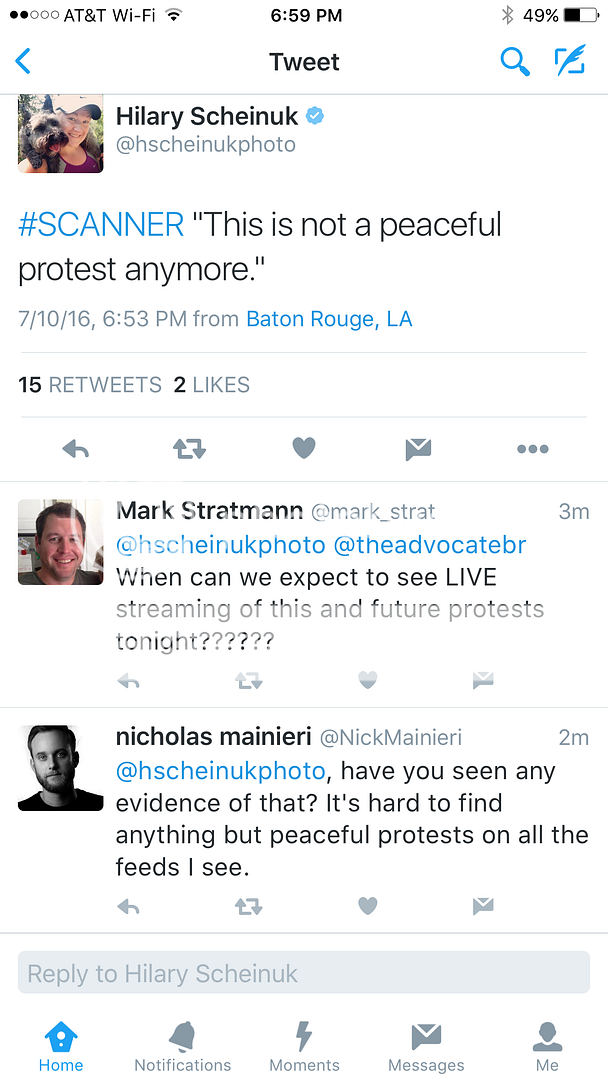The width and height of the screenshot is (608, 1080).
Task: Open the Baton Rouge, LA location link
Action: (x=329, y=320)
